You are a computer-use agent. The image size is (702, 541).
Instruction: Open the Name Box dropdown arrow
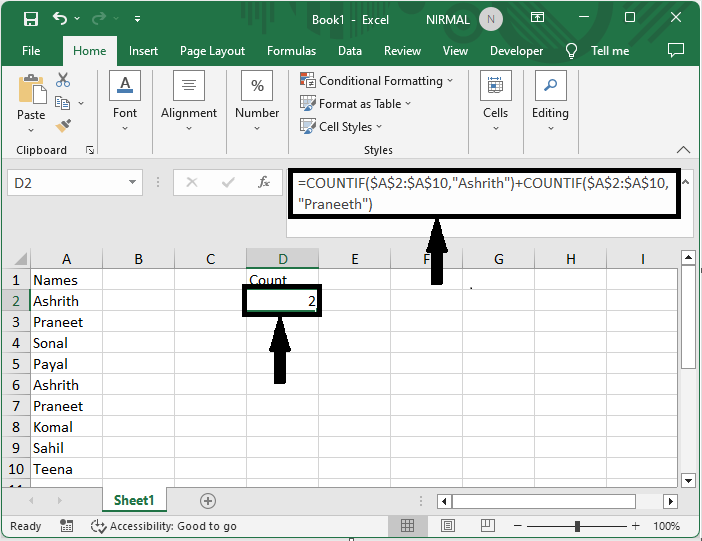(133, 182)
